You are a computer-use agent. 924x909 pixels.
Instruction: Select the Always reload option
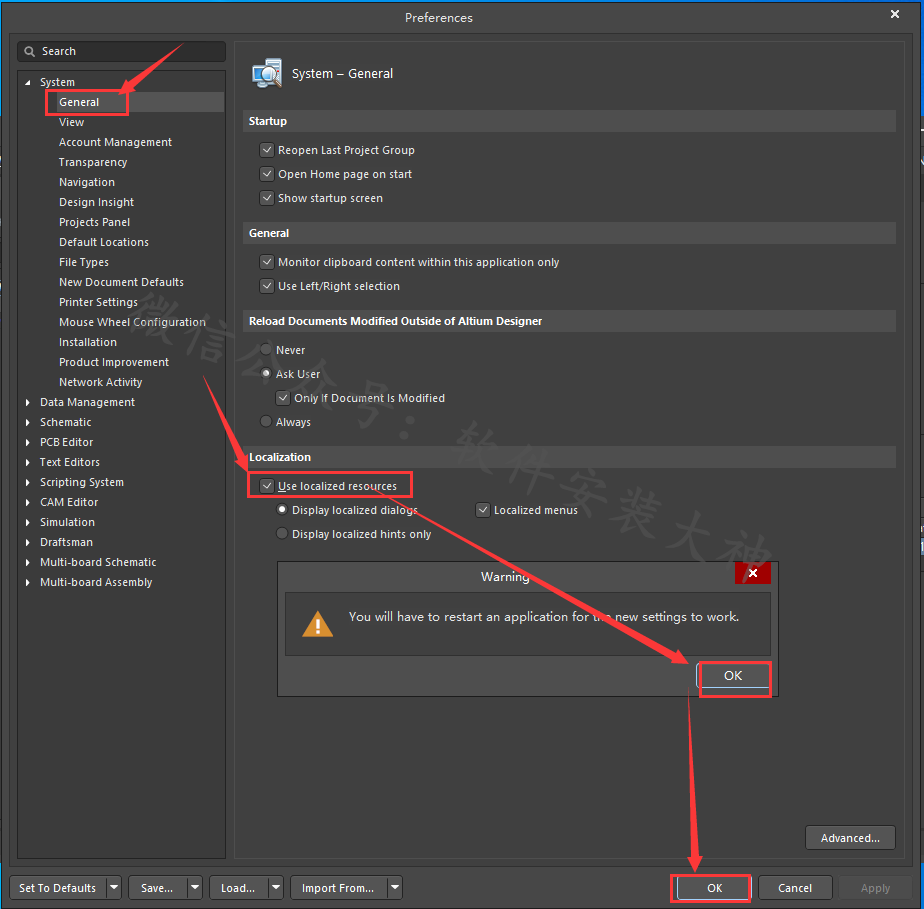[x=266, y=422]
